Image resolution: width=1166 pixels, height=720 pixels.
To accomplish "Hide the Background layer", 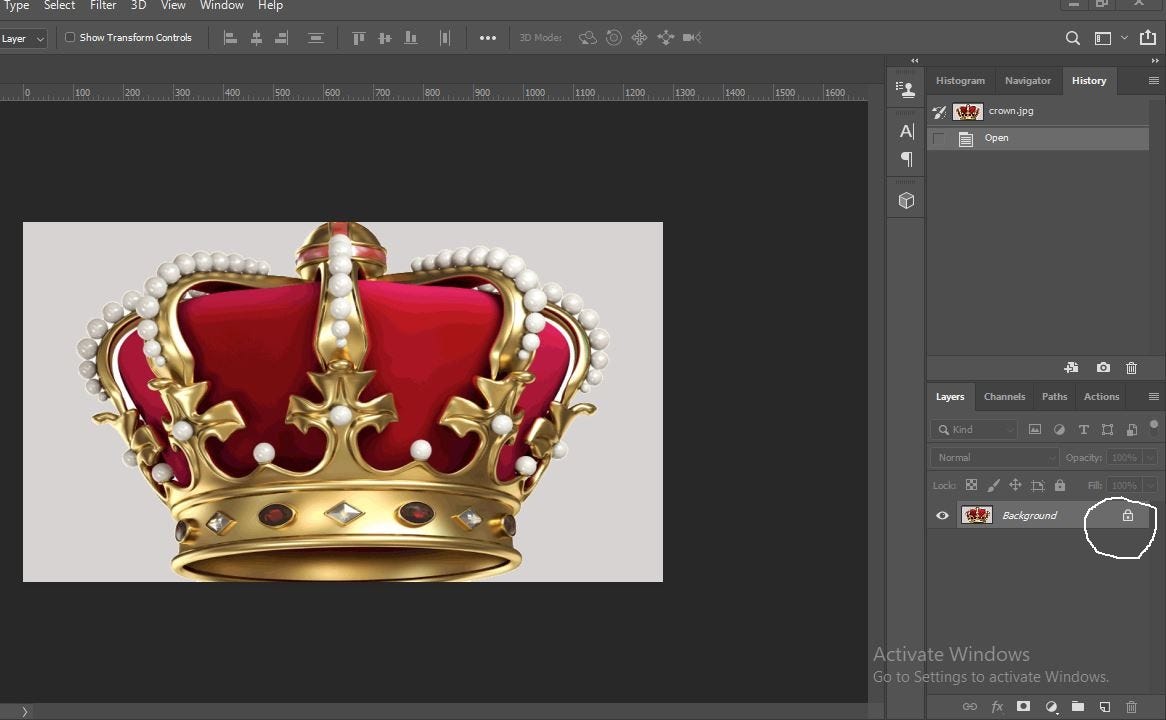I will (941, 515).
